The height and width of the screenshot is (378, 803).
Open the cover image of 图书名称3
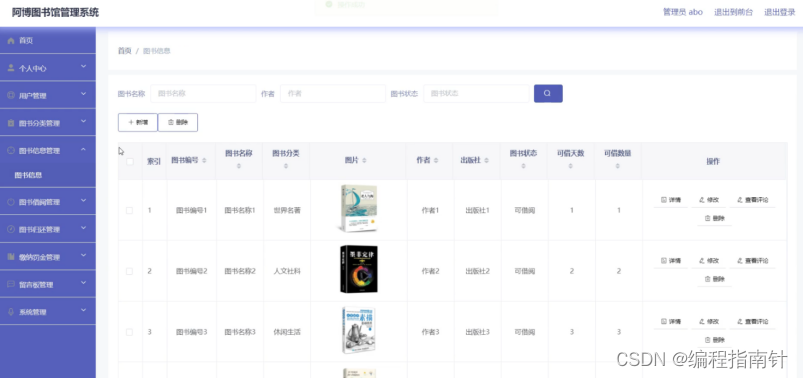tap(358, 330)
